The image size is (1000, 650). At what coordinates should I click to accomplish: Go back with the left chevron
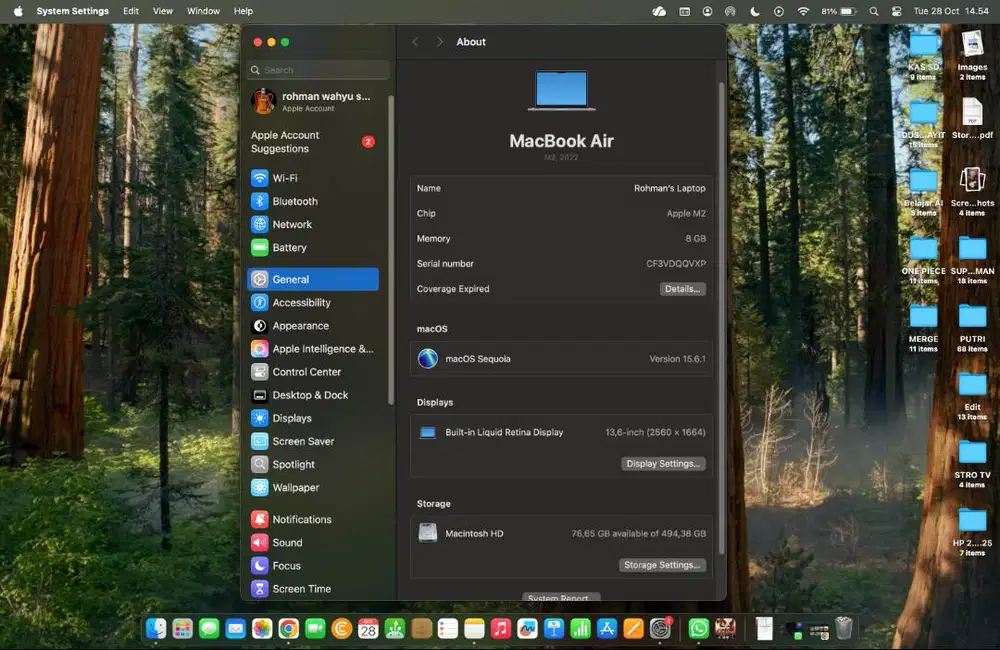416,41
